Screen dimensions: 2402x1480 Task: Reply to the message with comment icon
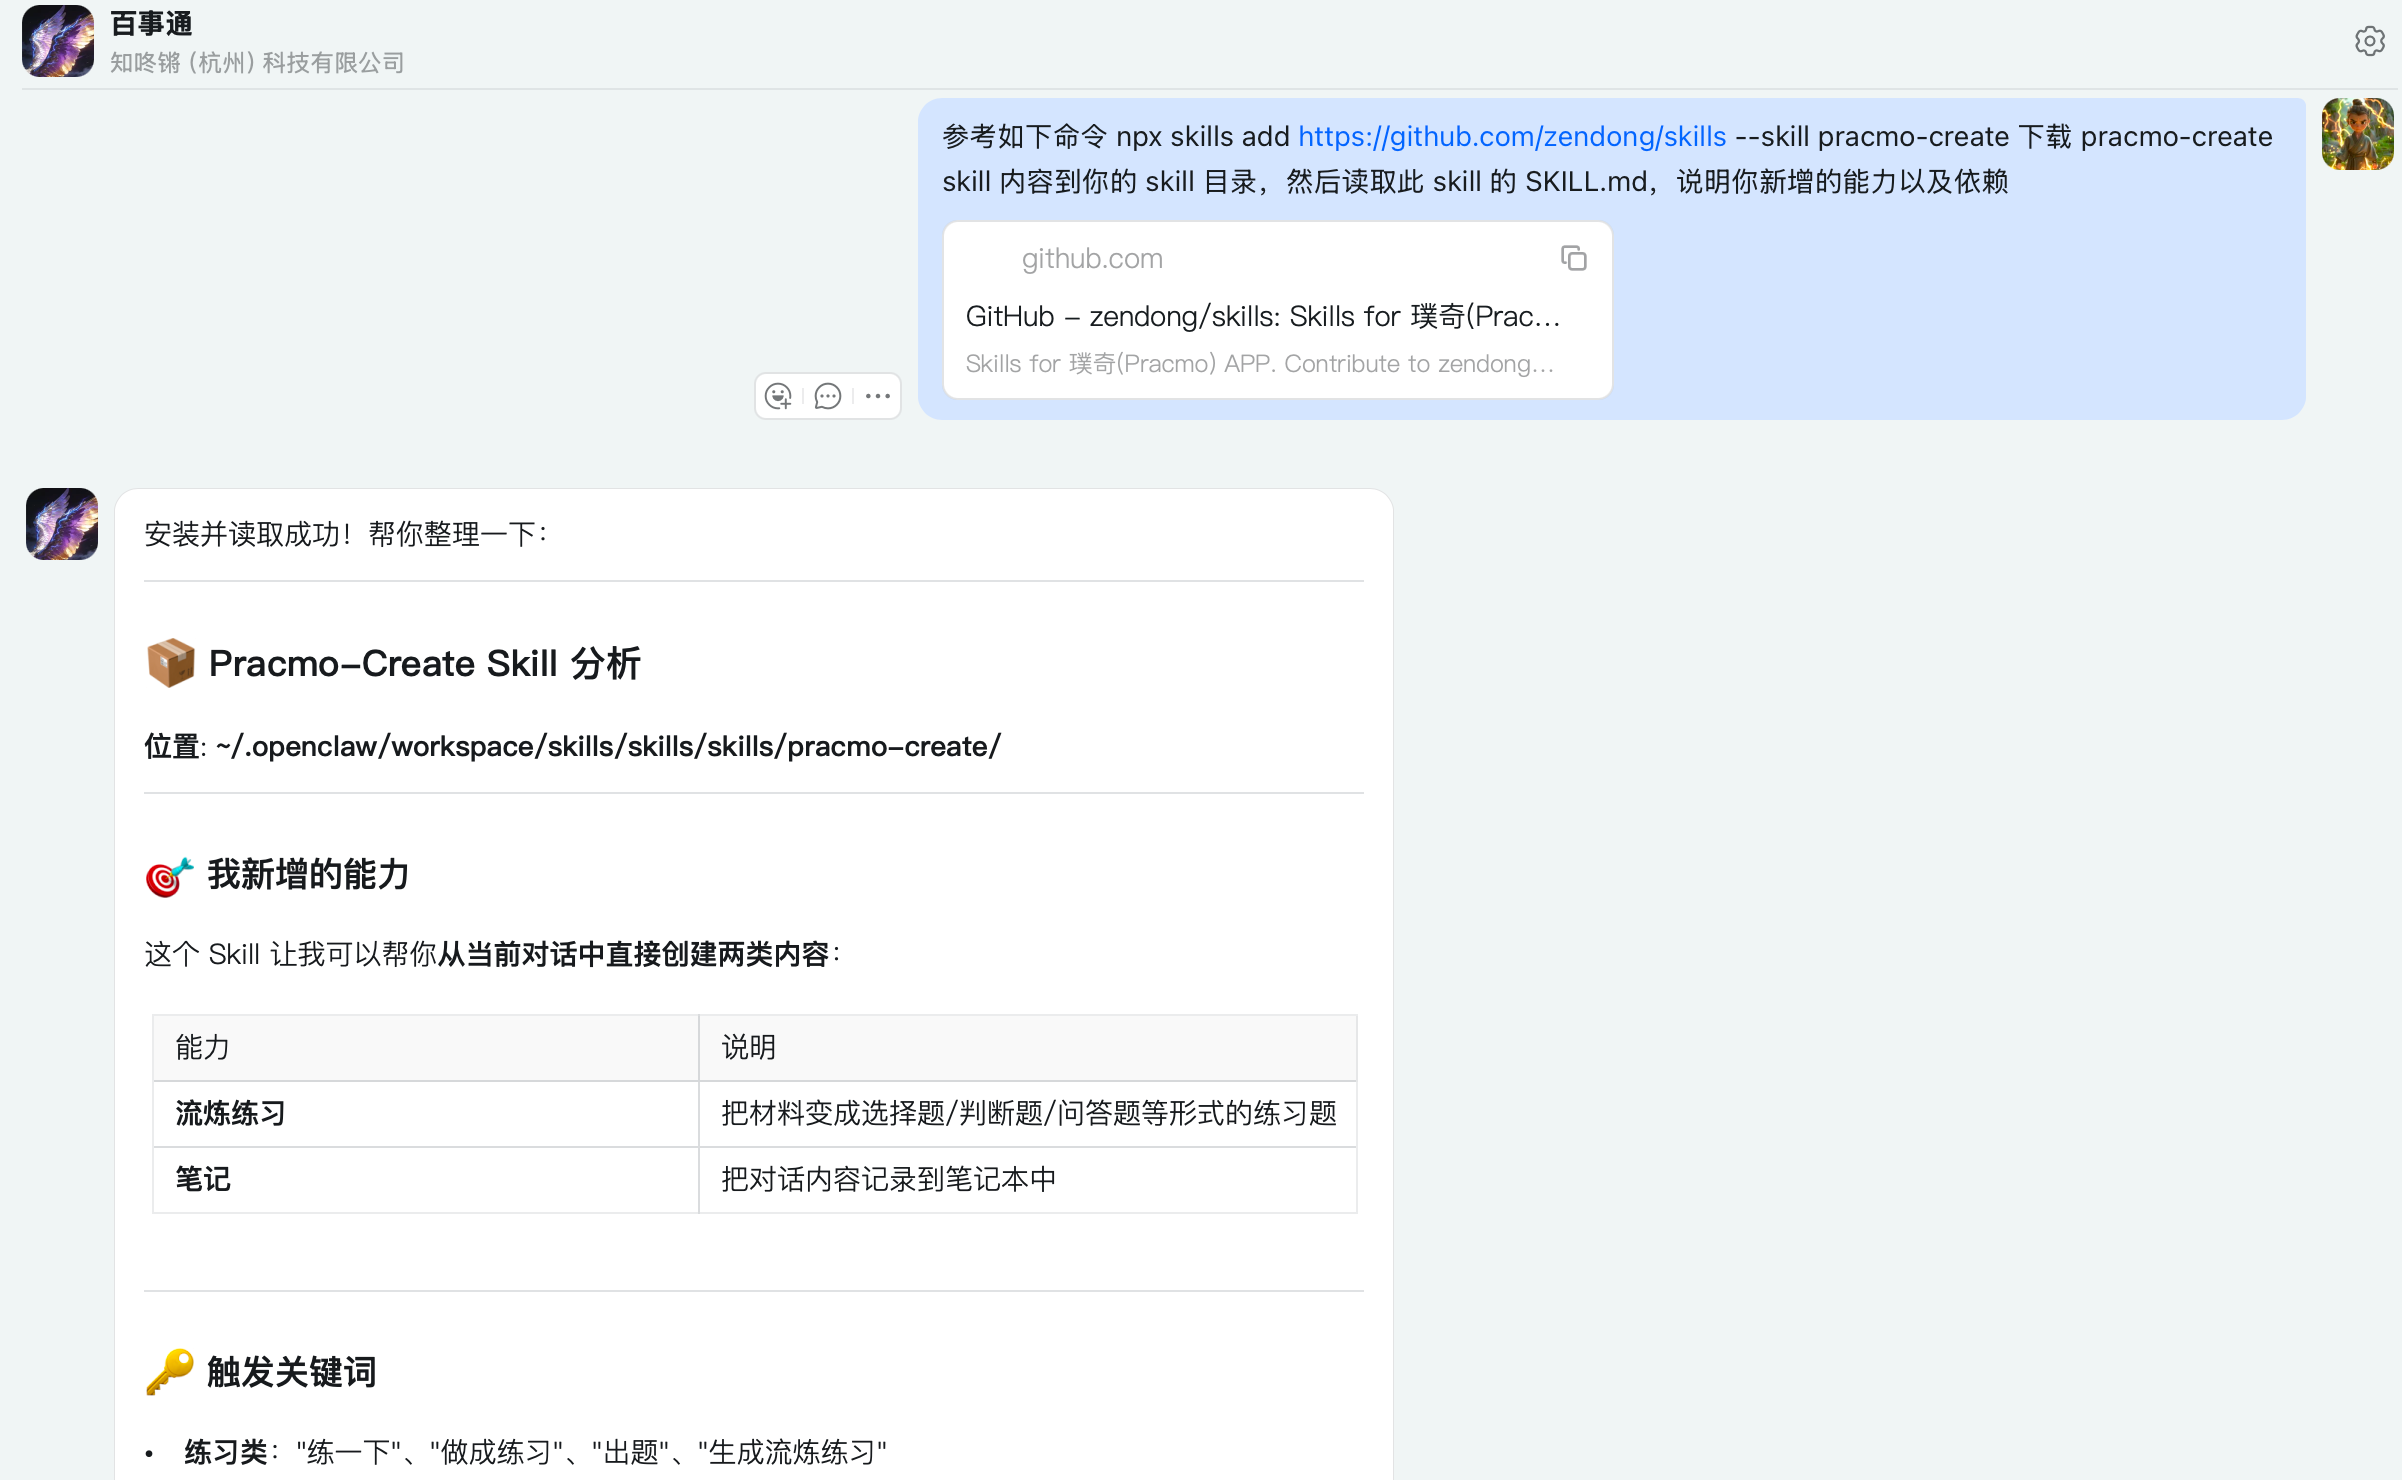[828, 397]
